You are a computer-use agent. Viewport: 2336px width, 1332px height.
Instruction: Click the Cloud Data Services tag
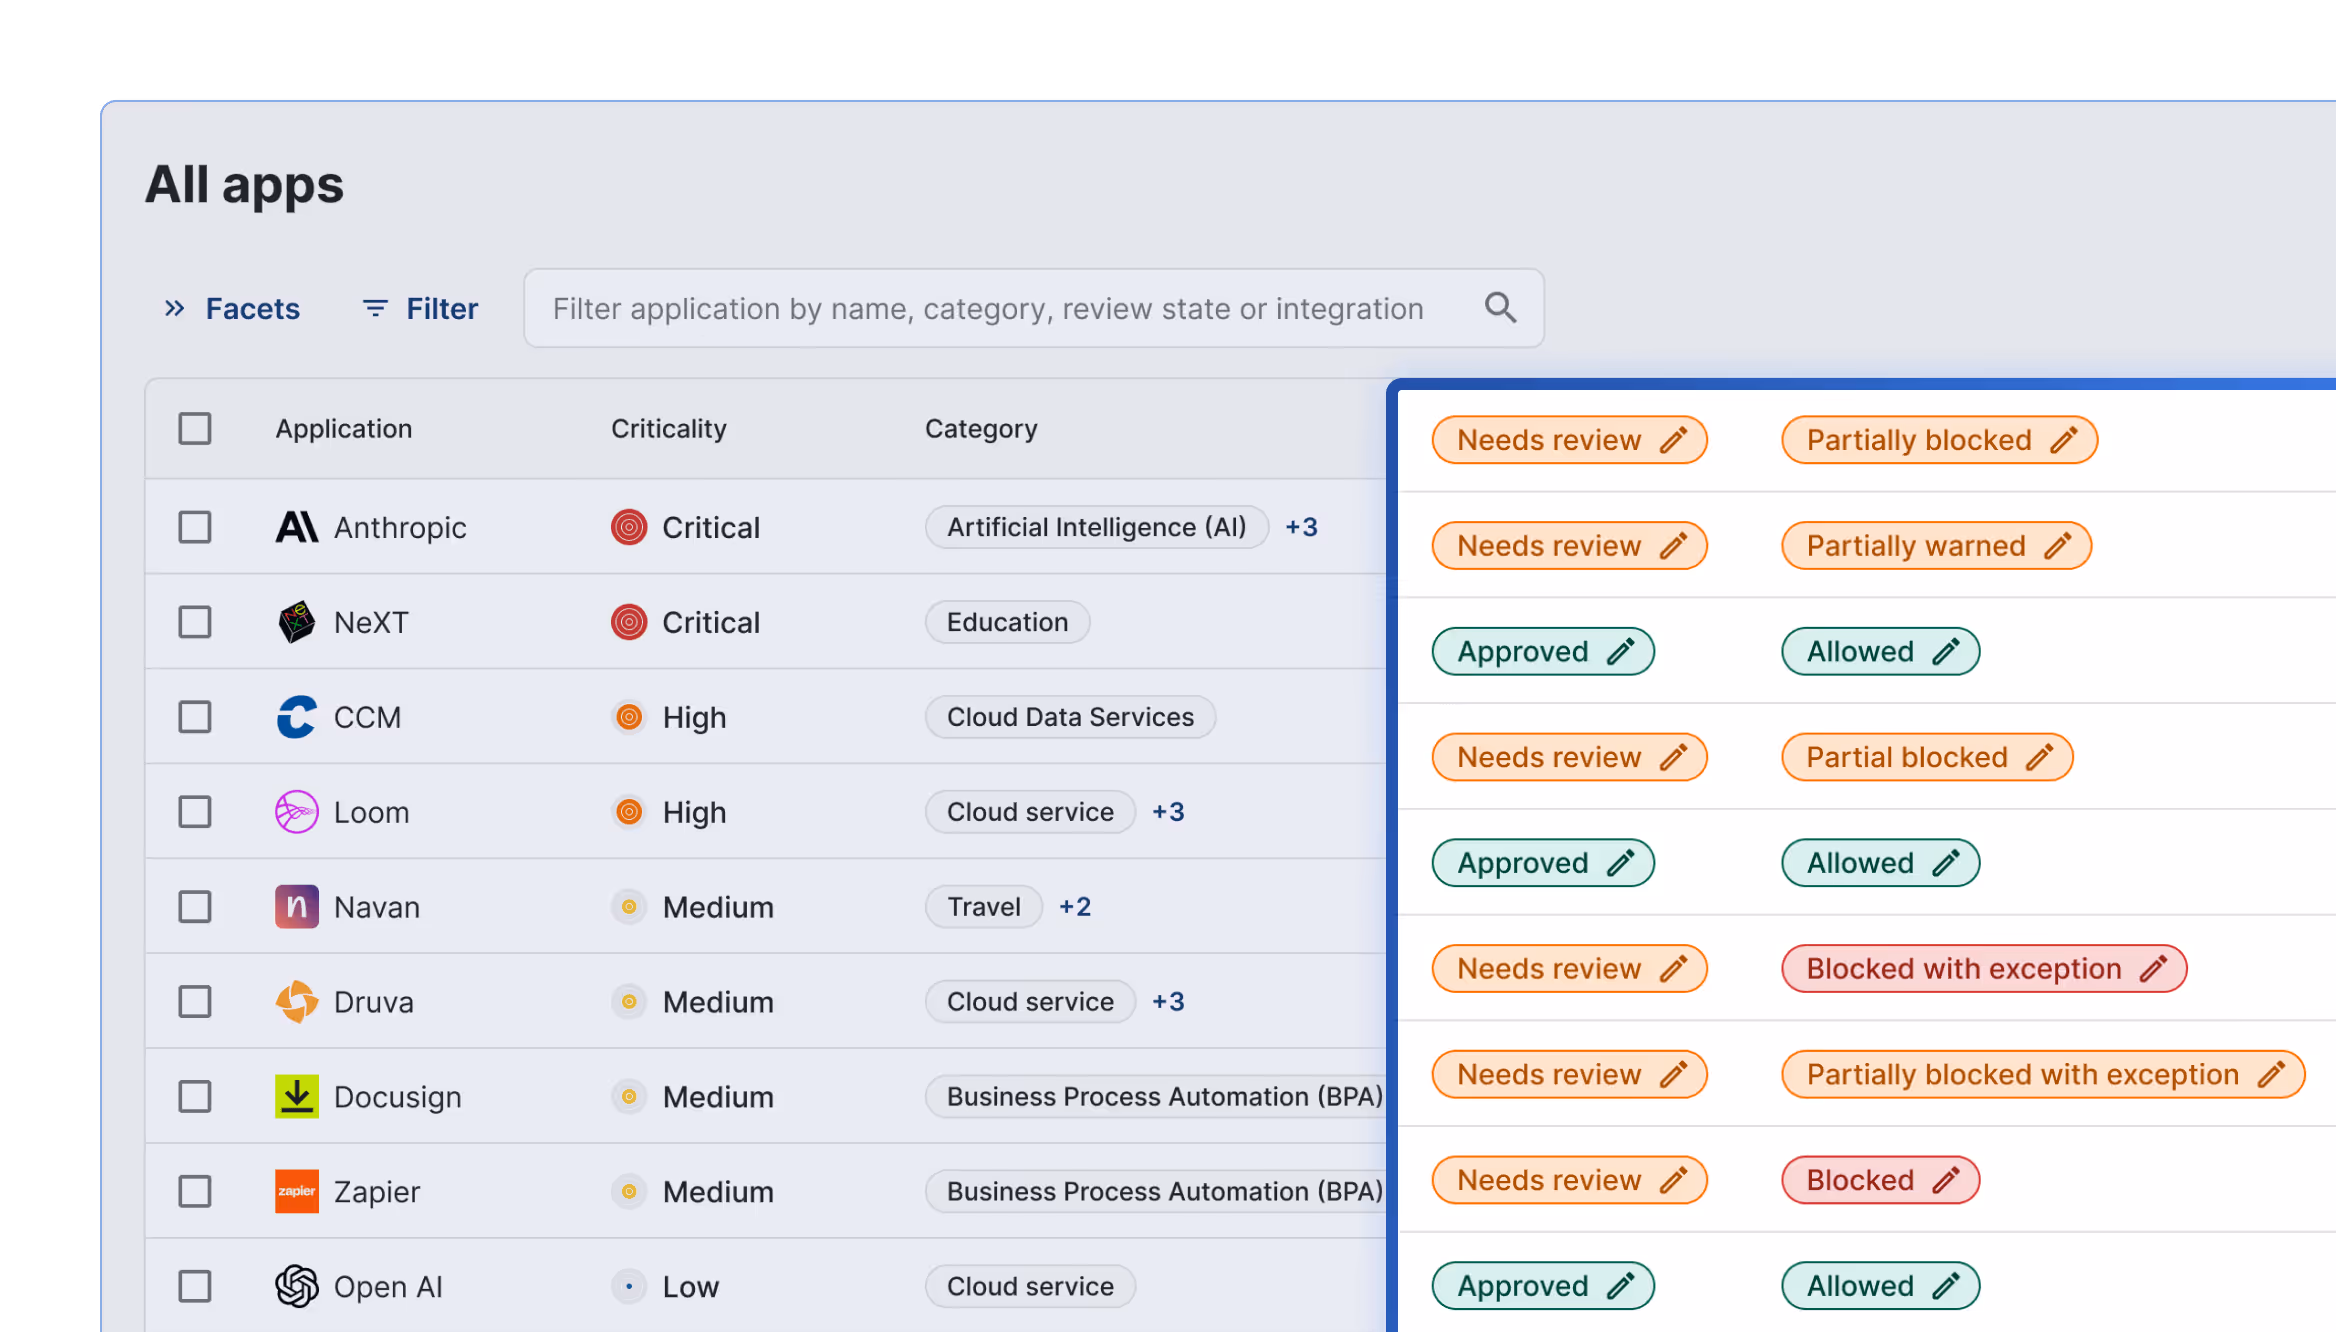pos(1070,717)
